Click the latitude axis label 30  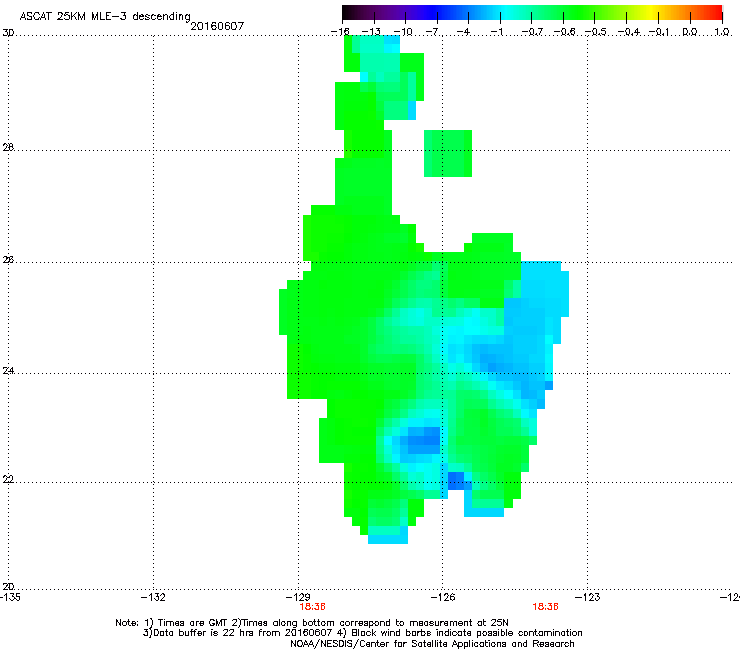tap(8, 33)
